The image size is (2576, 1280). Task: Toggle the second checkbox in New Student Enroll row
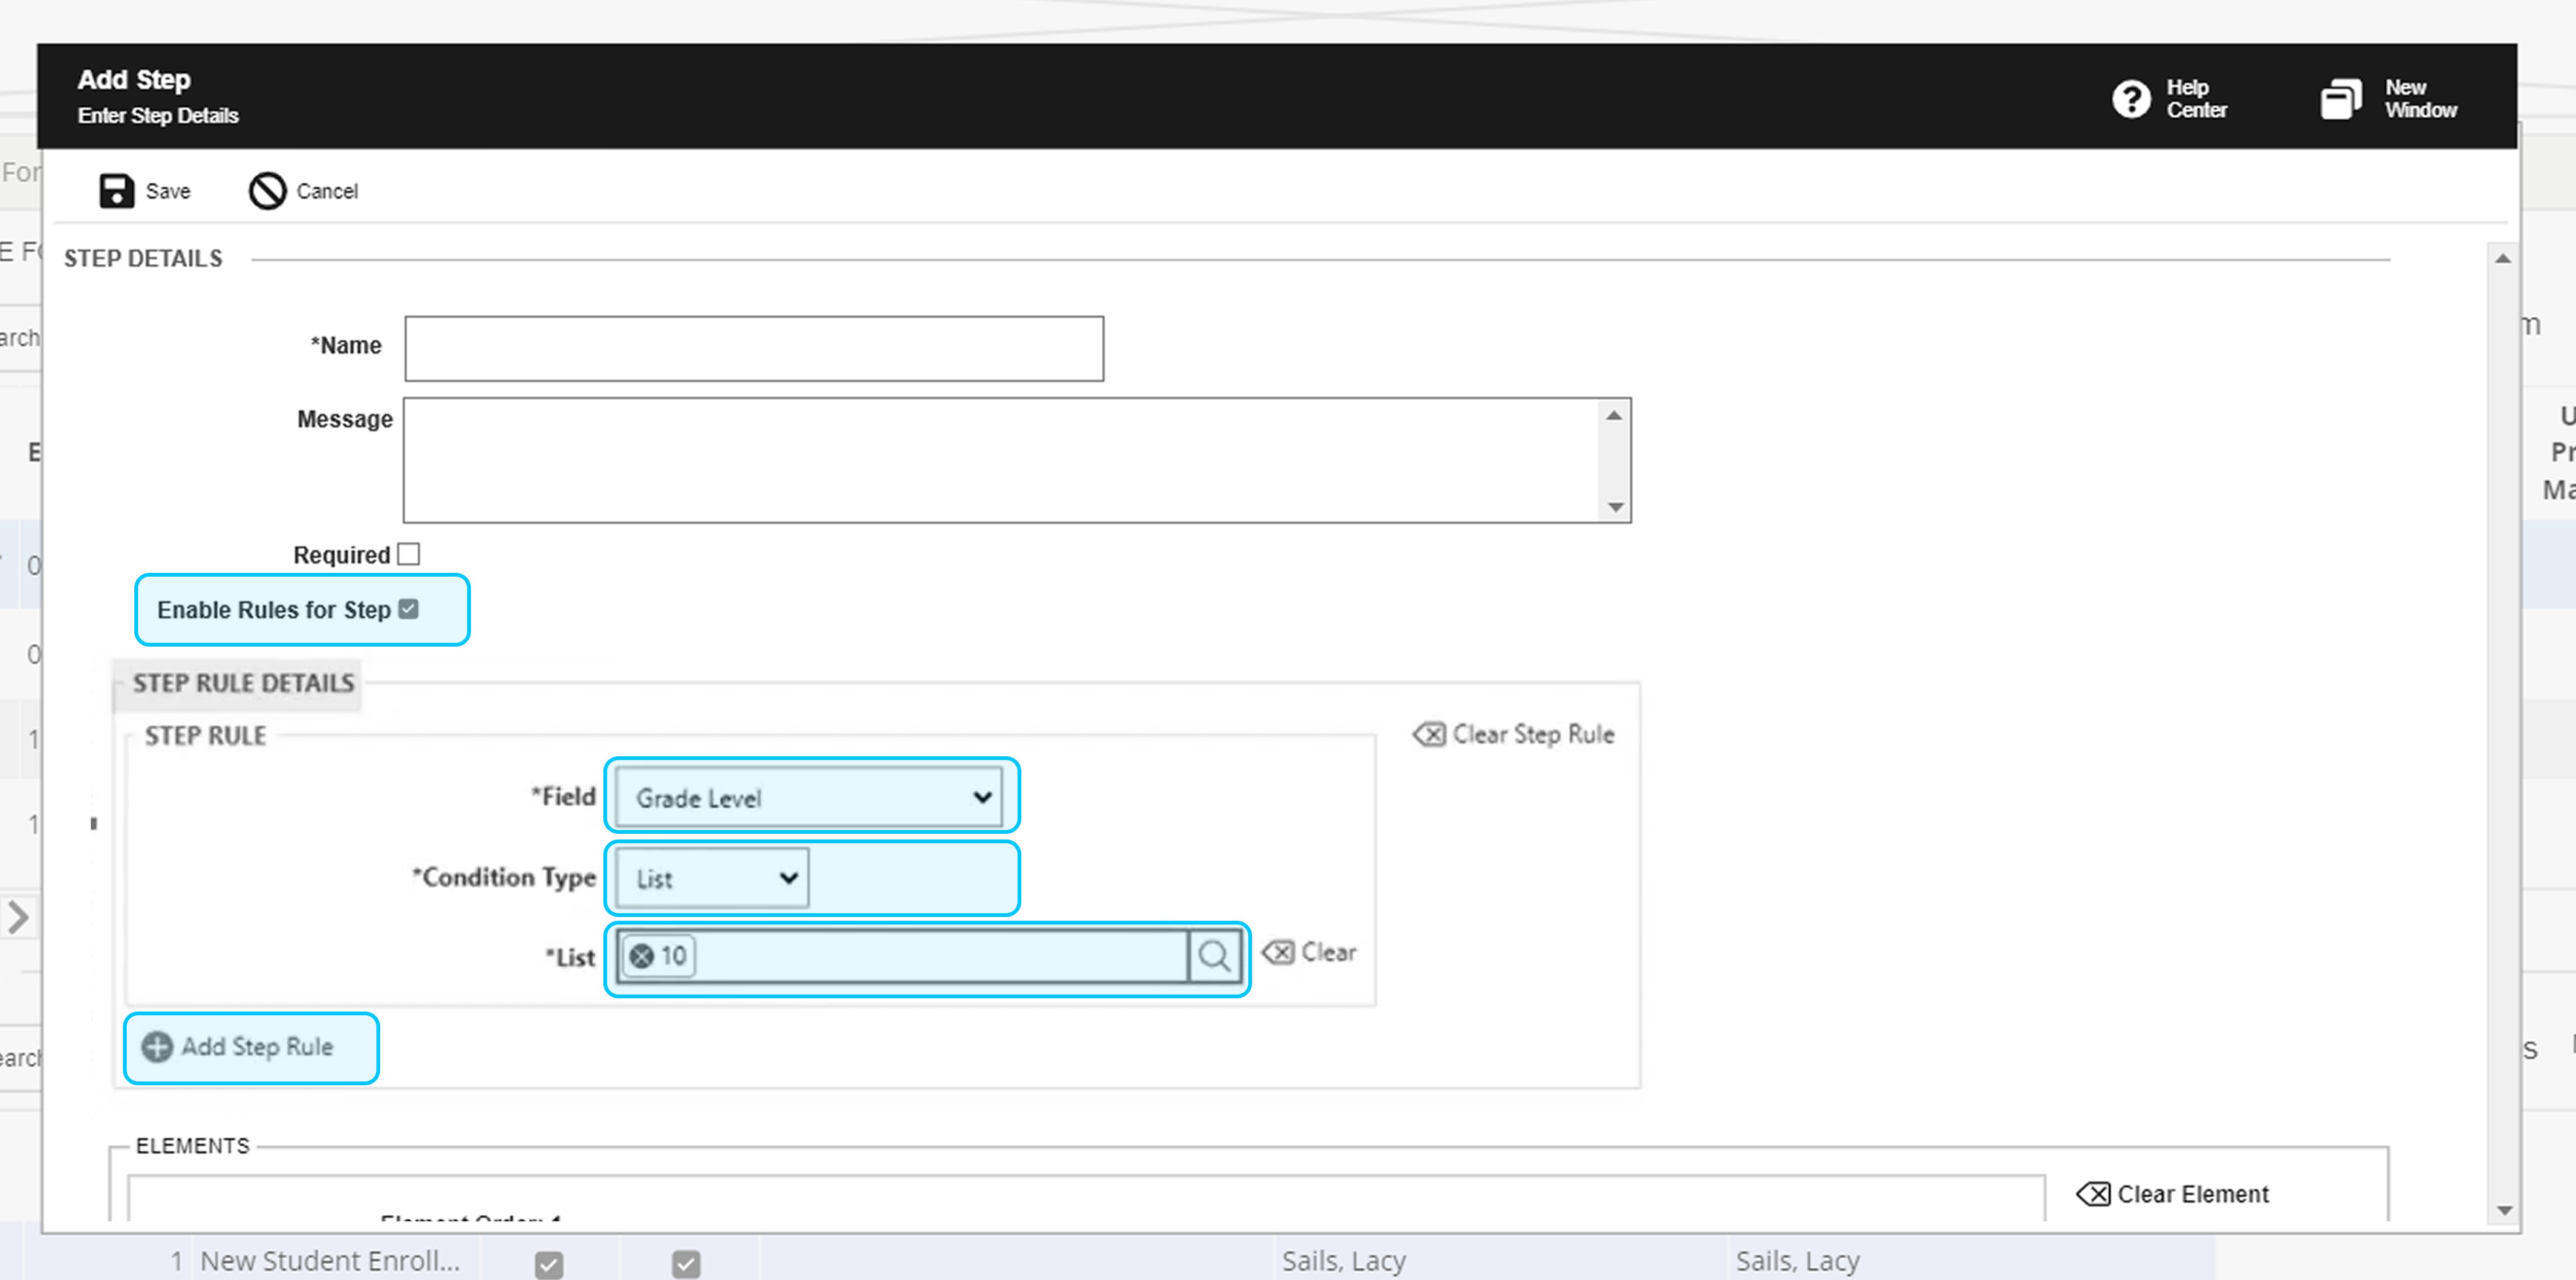coord(686,1264)
